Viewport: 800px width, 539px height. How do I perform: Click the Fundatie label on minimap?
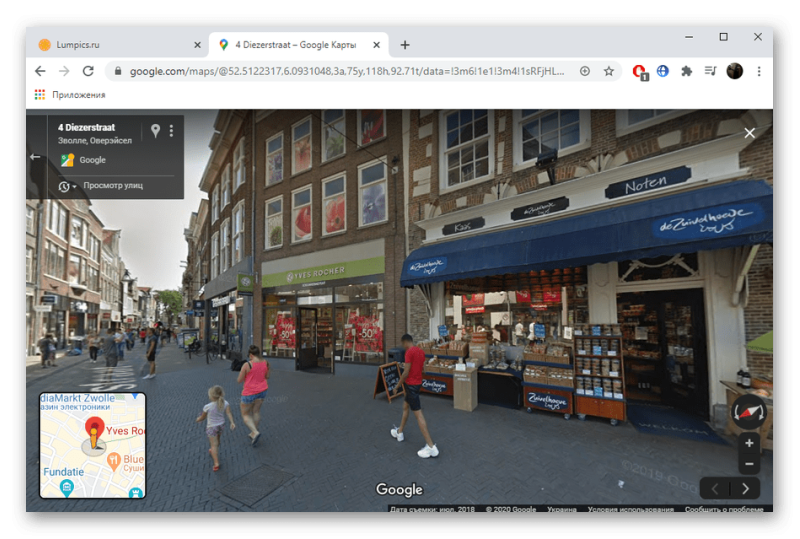(63, 472)
